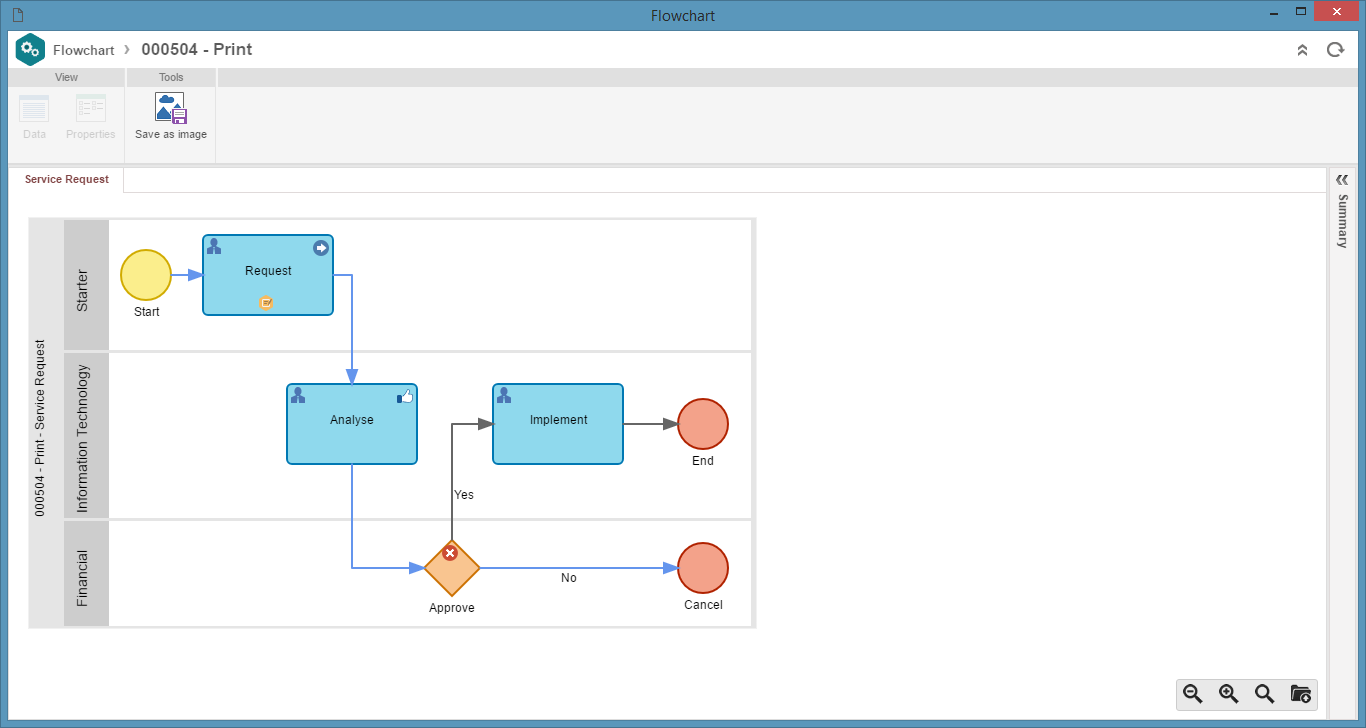This screenshot has width=1366, height=728.
Task: Select the End event circle
Action: (x=703, y=424)
